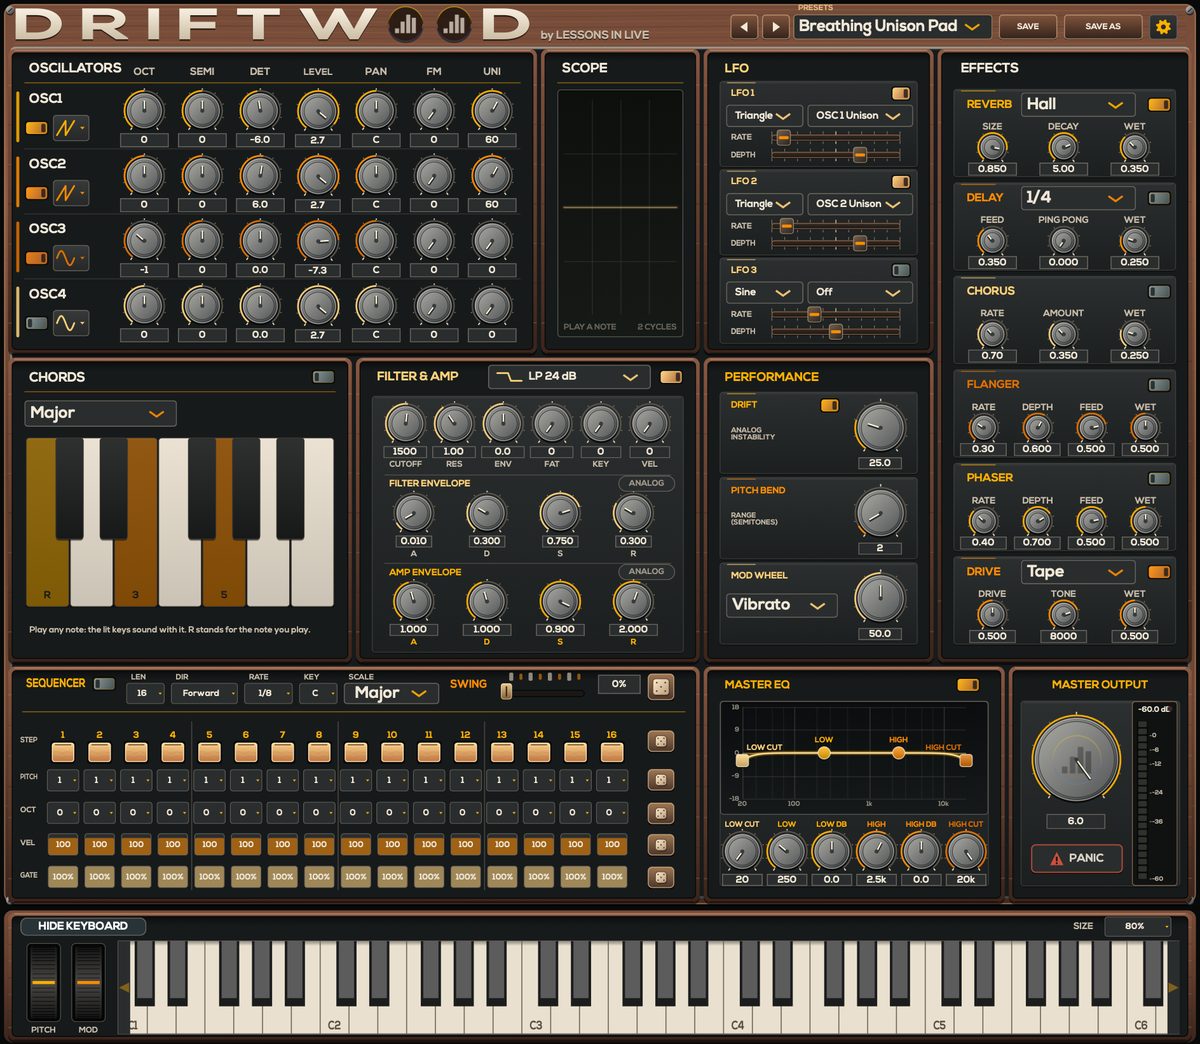The width and height of the screenshot is (1200, 1044).
Task: Open sequencer direction Forward dropdown
Action: 204,693
